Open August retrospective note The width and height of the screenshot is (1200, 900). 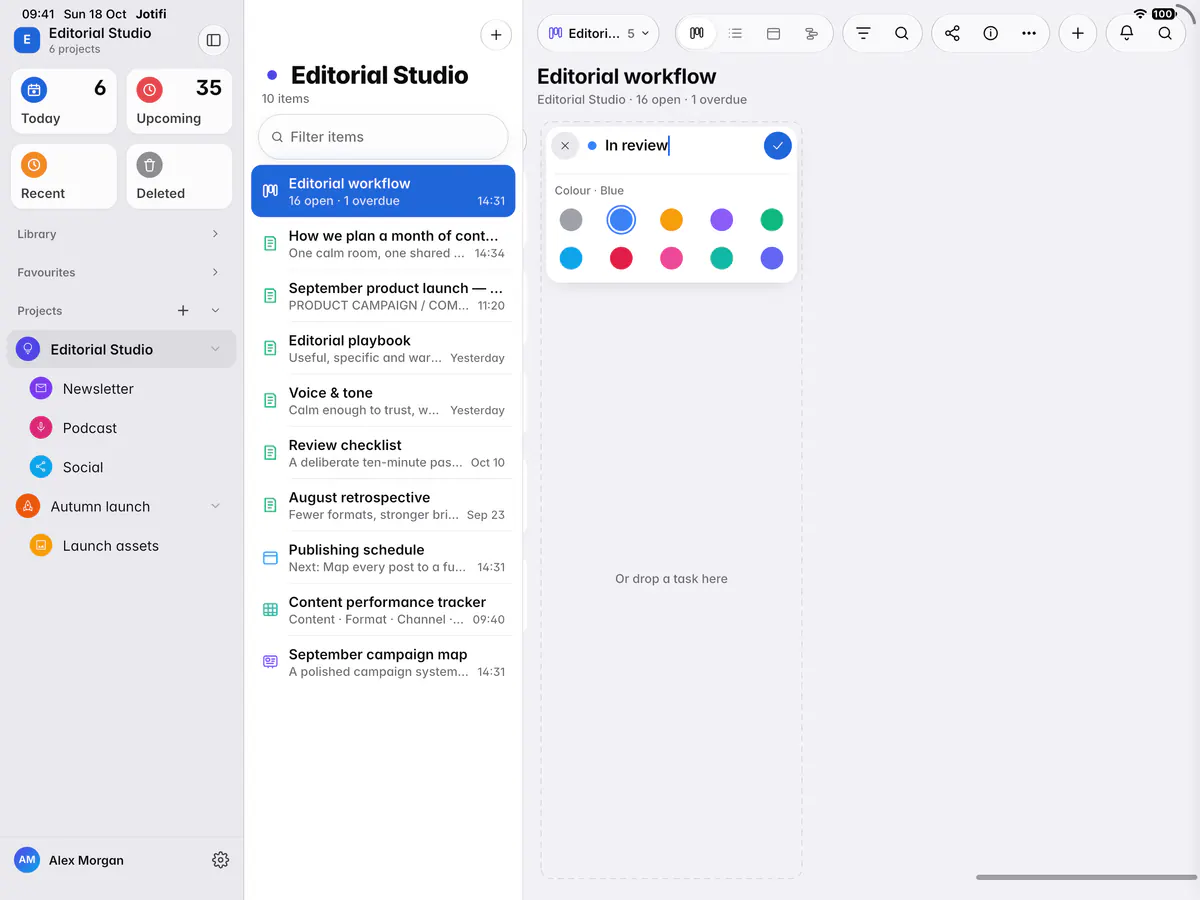click(383, 506)
